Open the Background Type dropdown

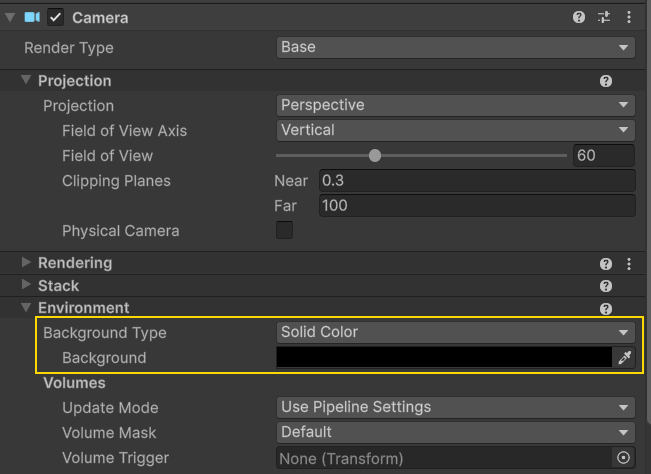point(455,332)
